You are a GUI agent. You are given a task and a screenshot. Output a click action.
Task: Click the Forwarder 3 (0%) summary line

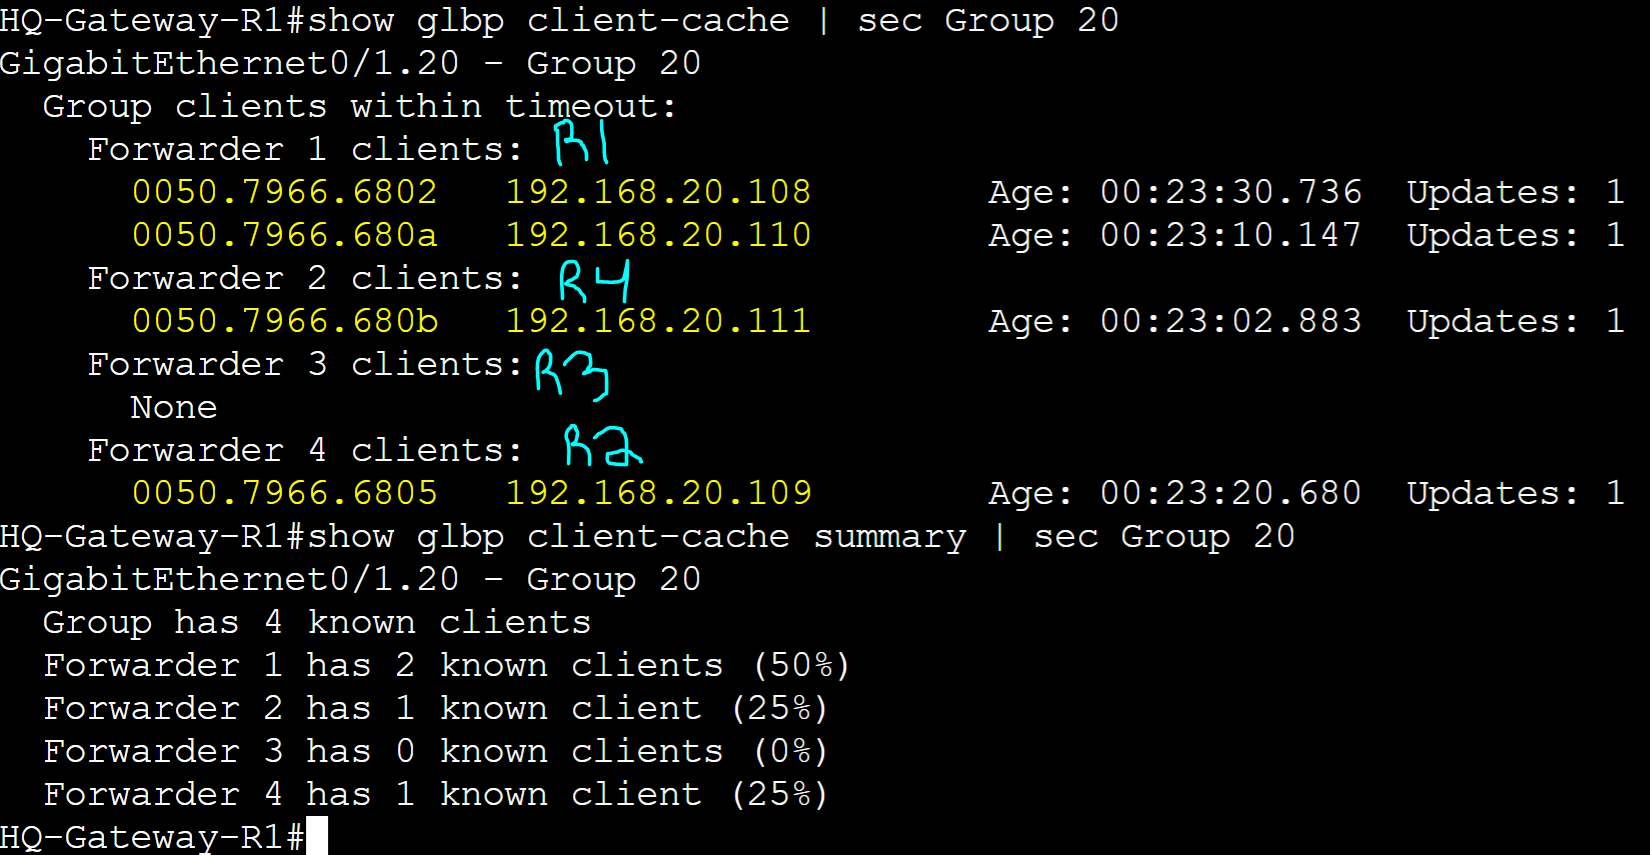pos(436,751)
